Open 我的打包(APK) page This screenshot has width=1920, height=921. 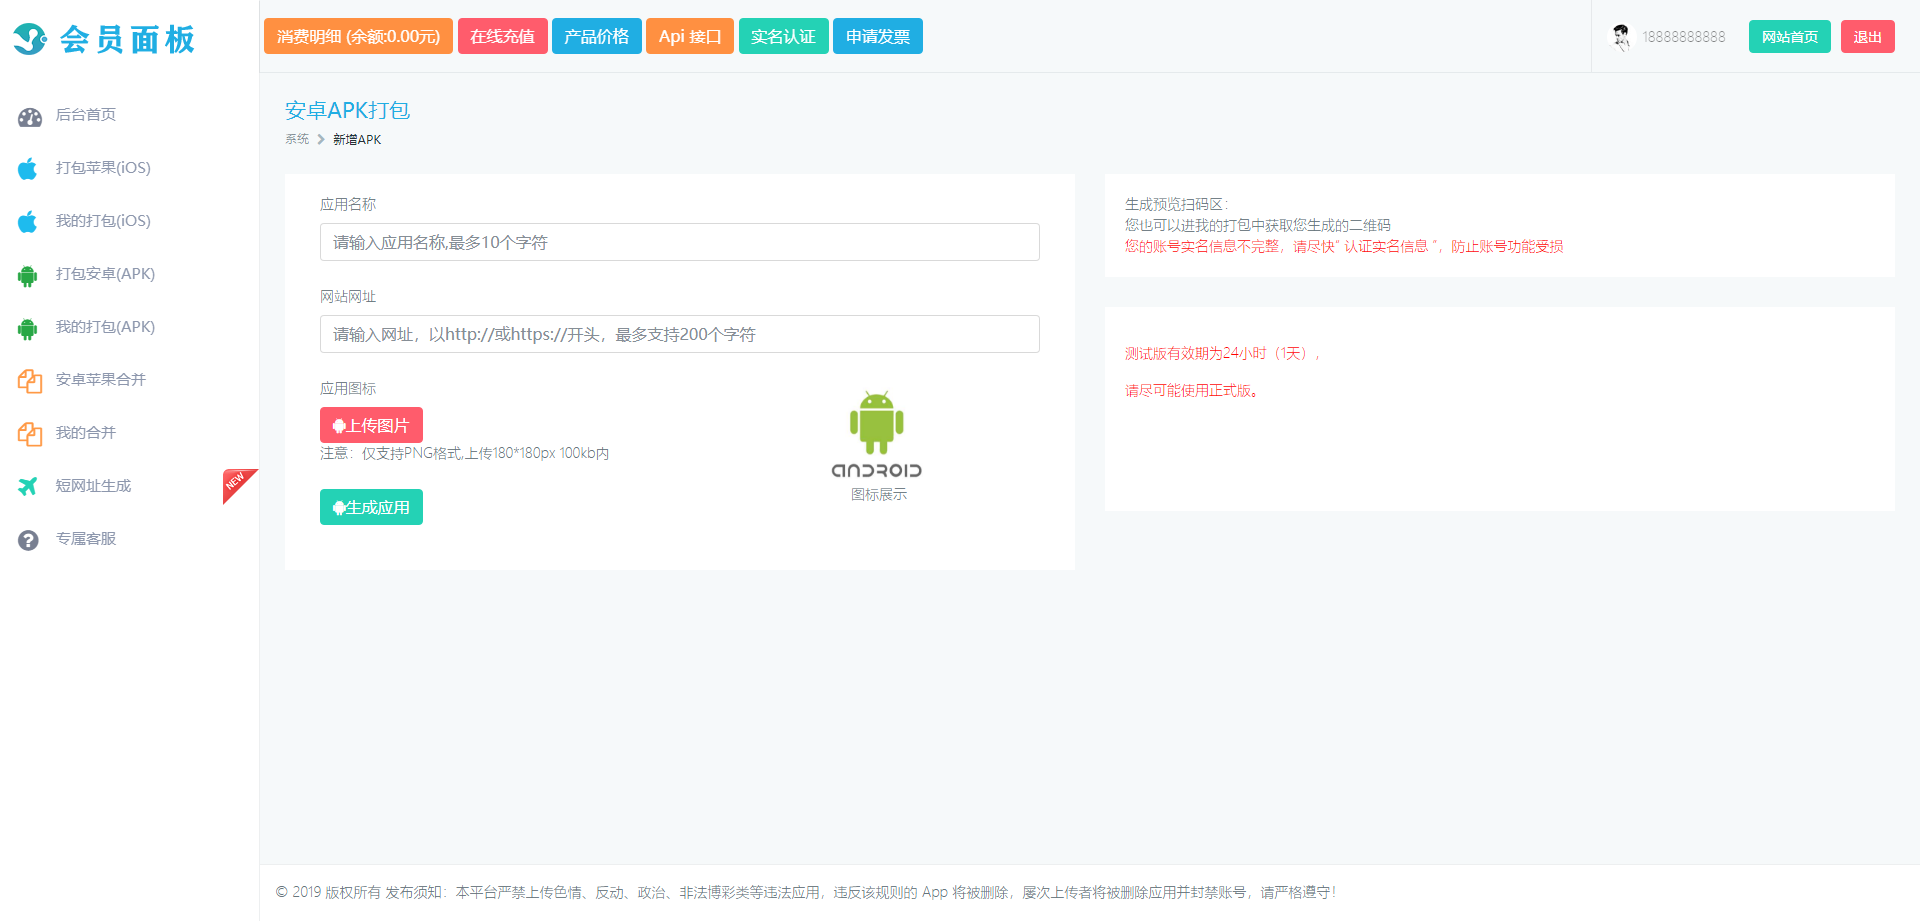click(x=105, y=327)
